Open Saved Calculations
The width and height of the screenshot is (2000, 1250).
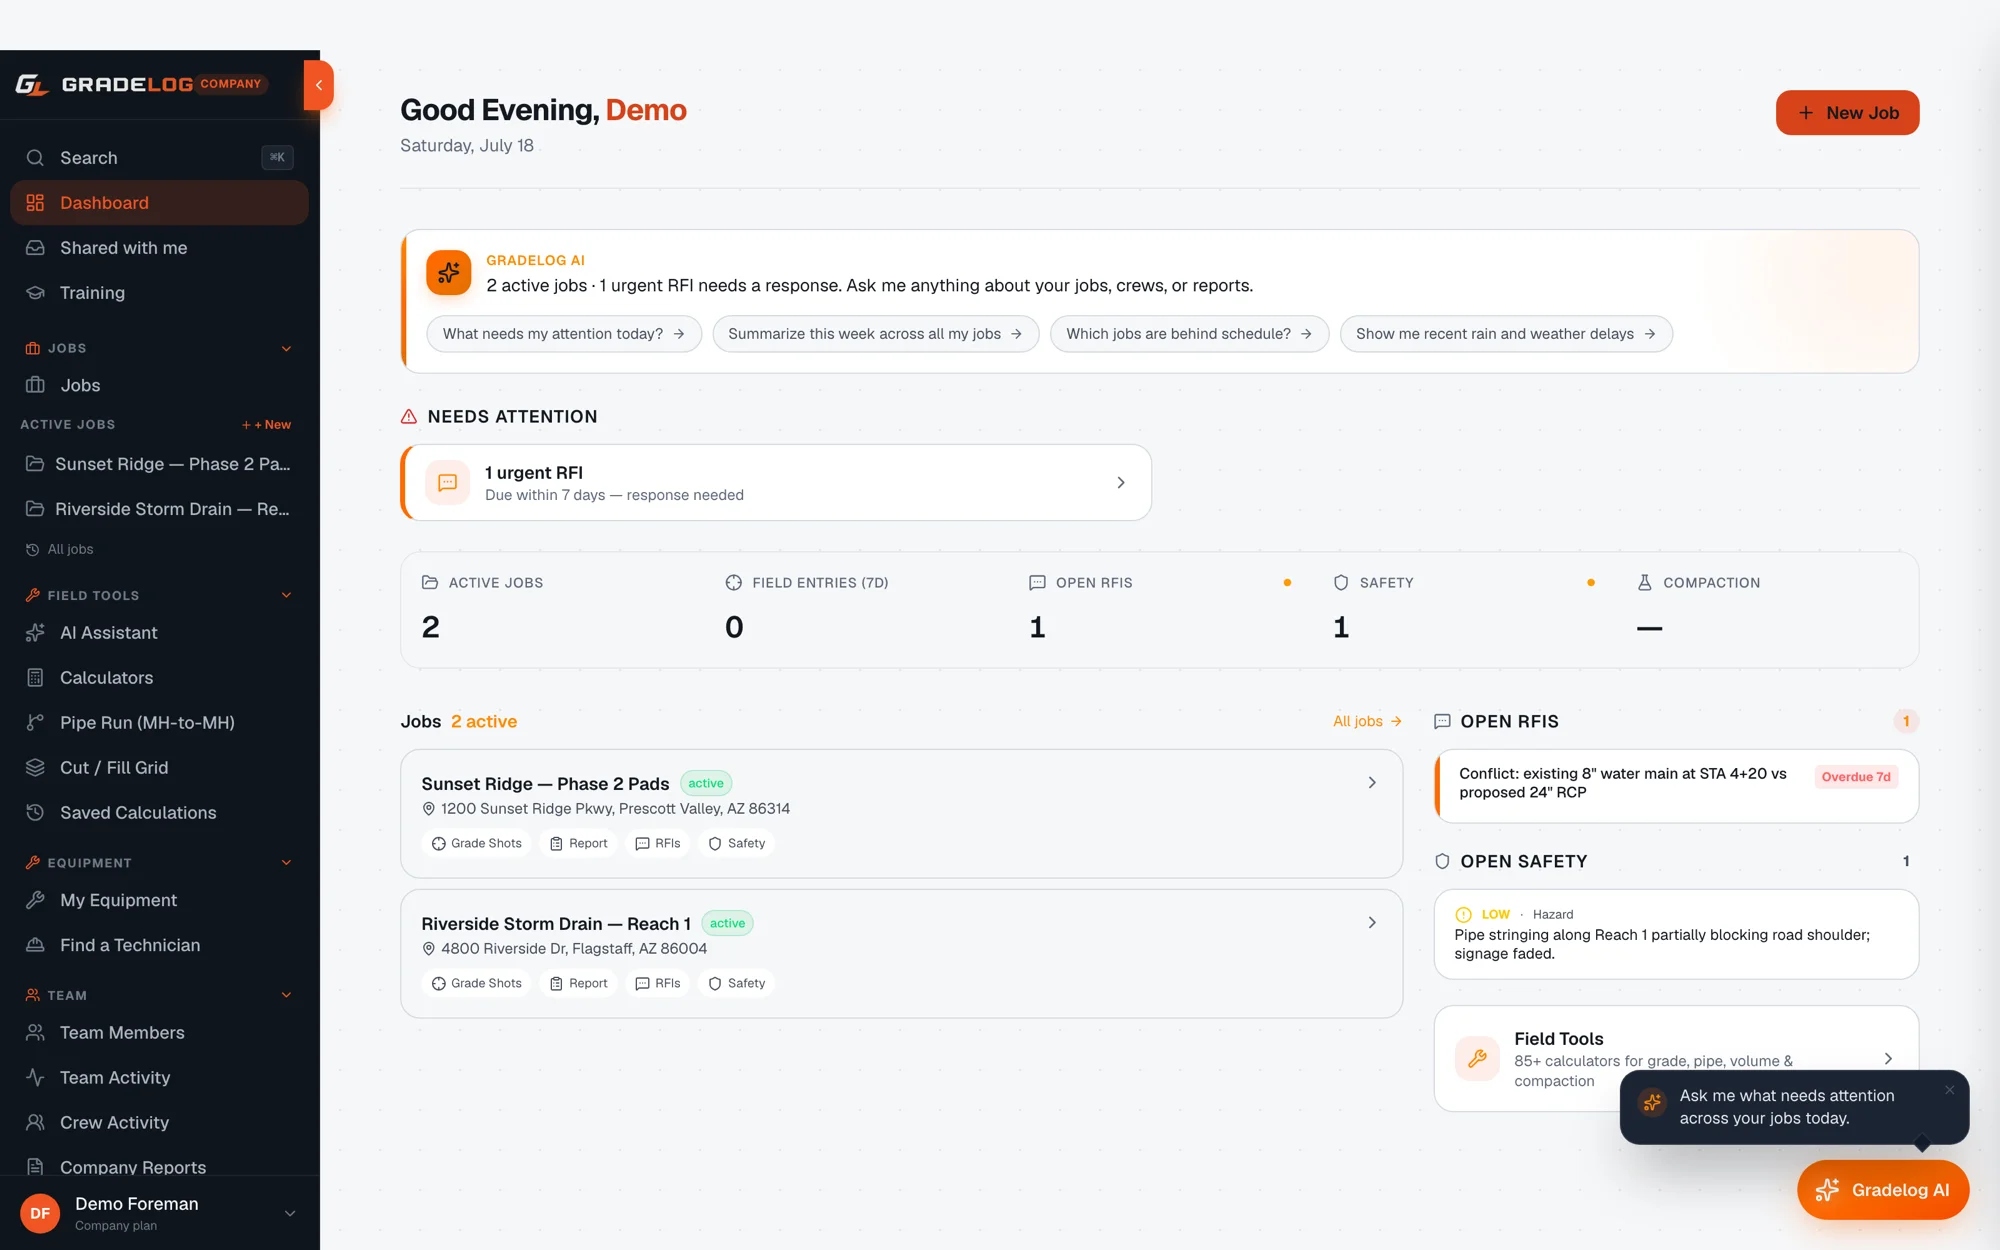pos(160,813)
